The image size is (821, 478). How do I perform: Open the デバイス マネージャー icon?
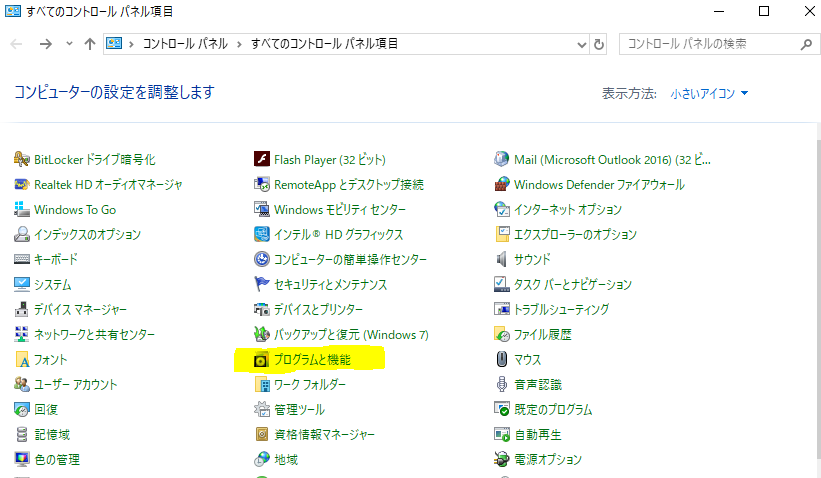click(x=21, y=309)
